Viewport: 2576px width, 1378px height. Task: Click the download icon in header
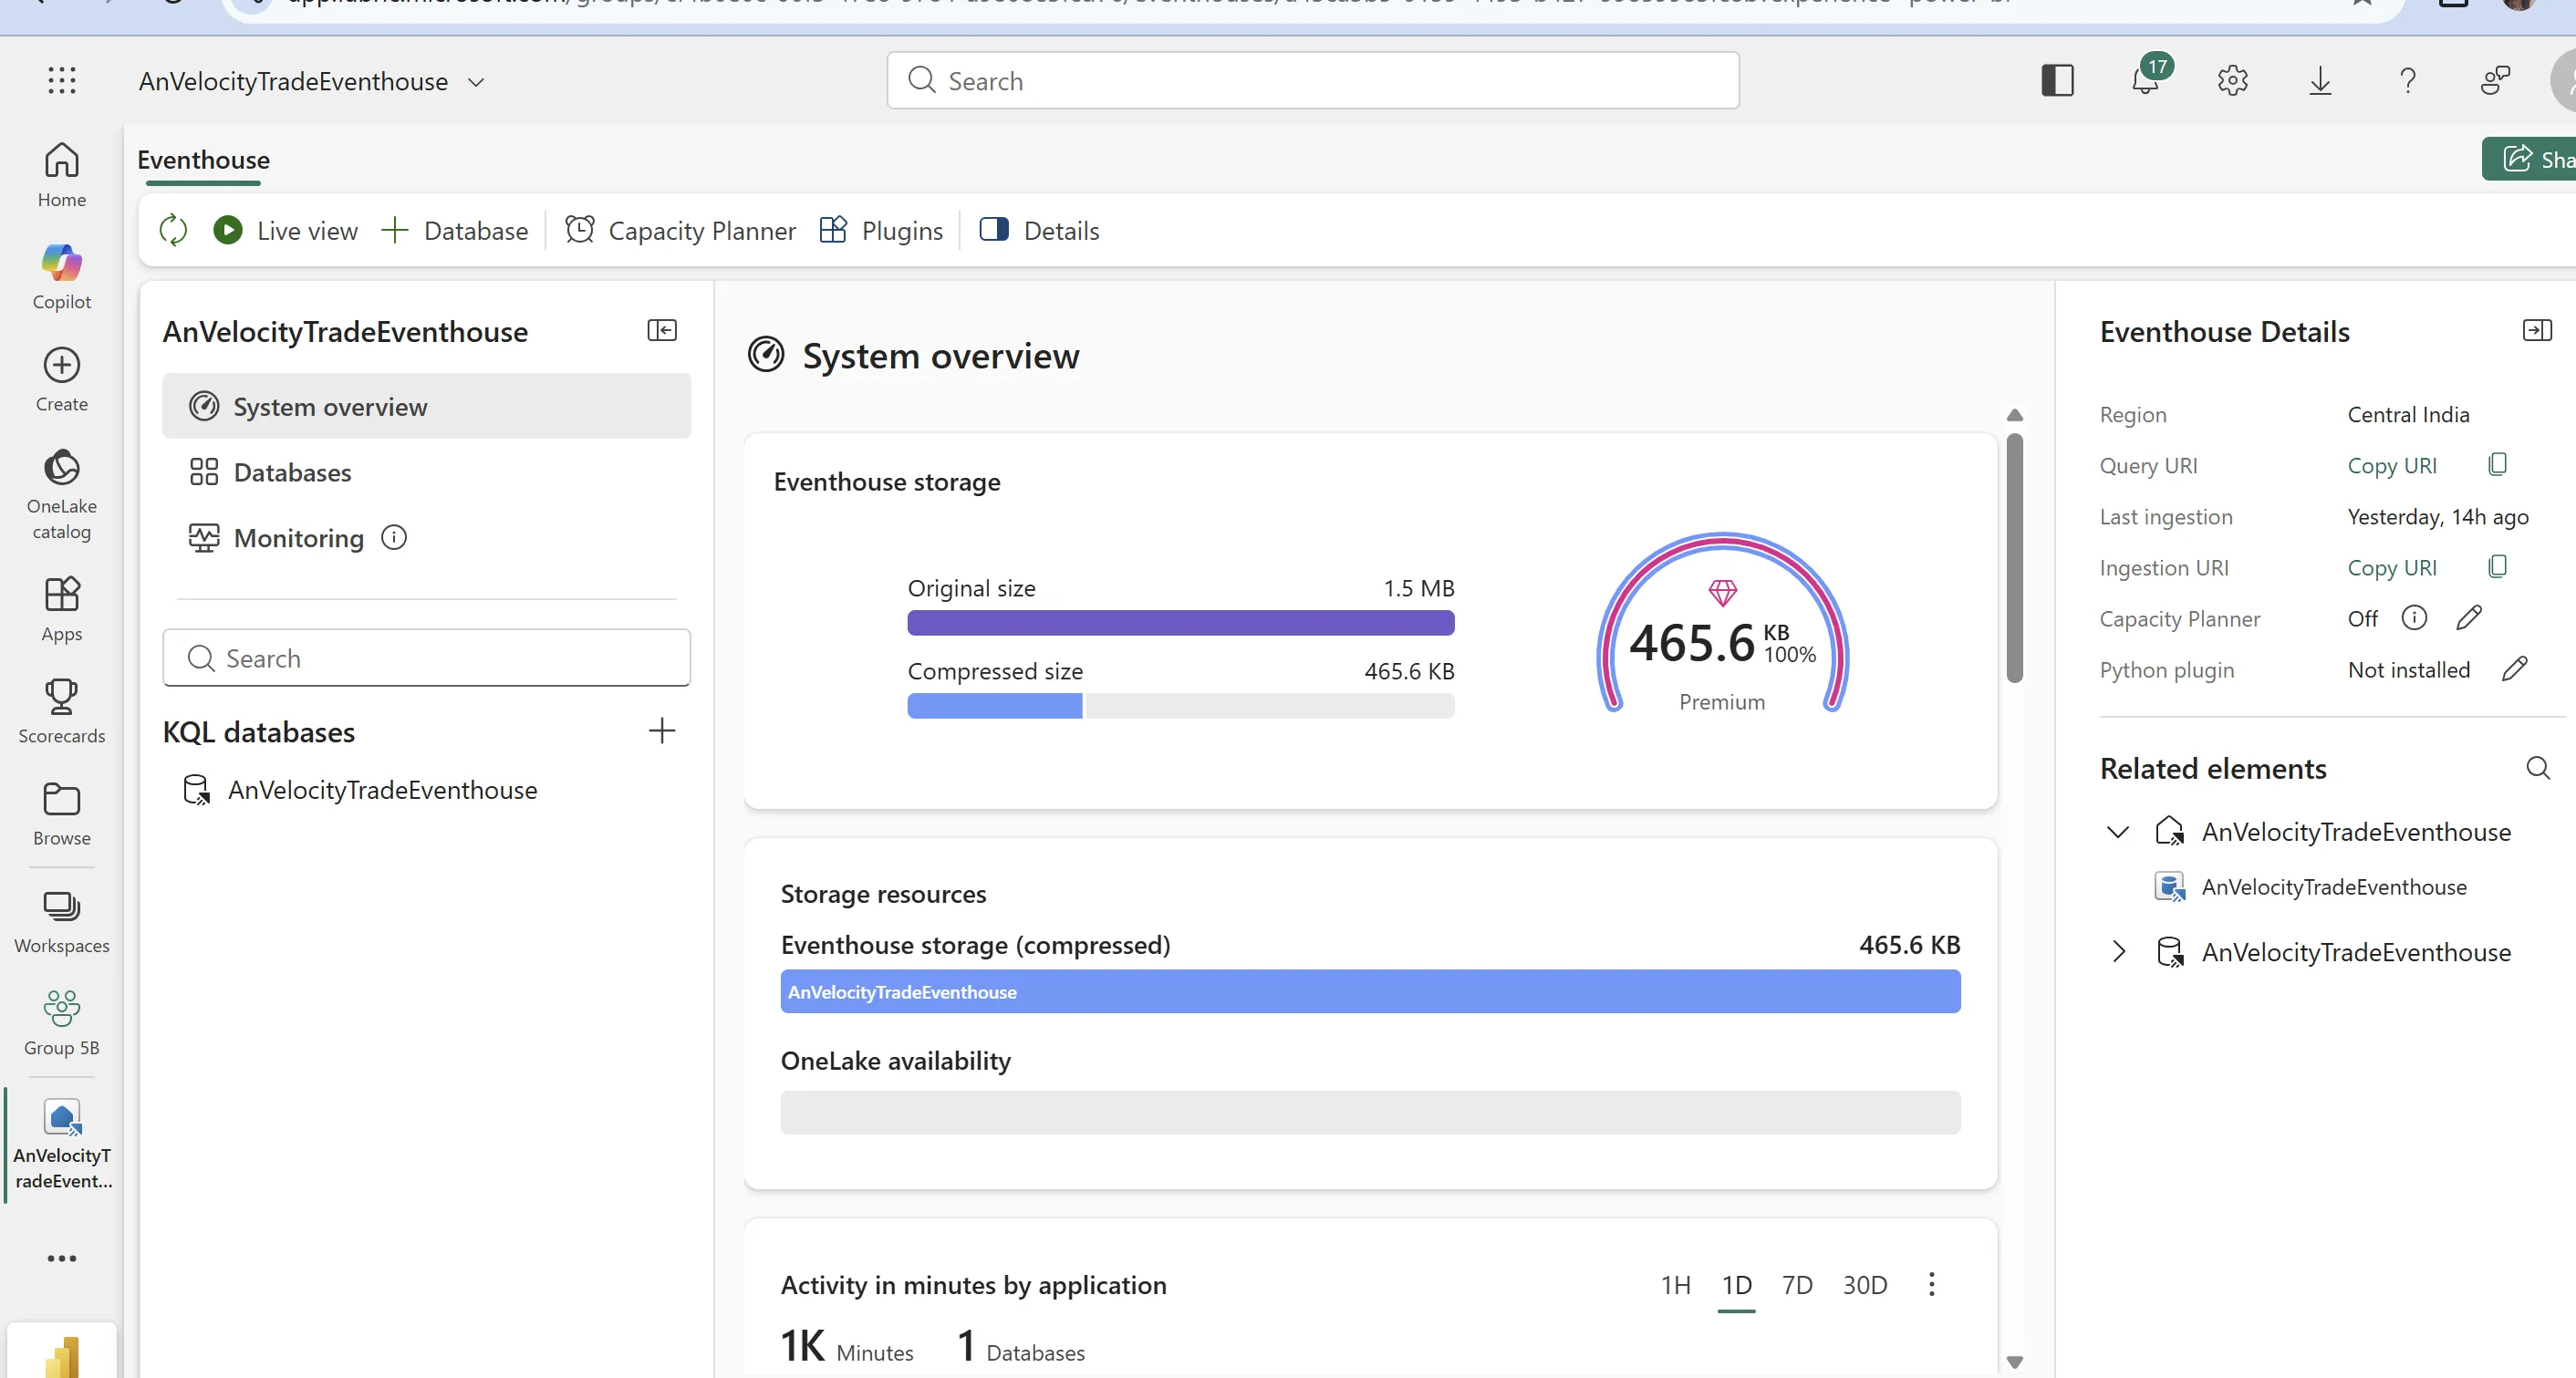click(x=2320, y=80)
